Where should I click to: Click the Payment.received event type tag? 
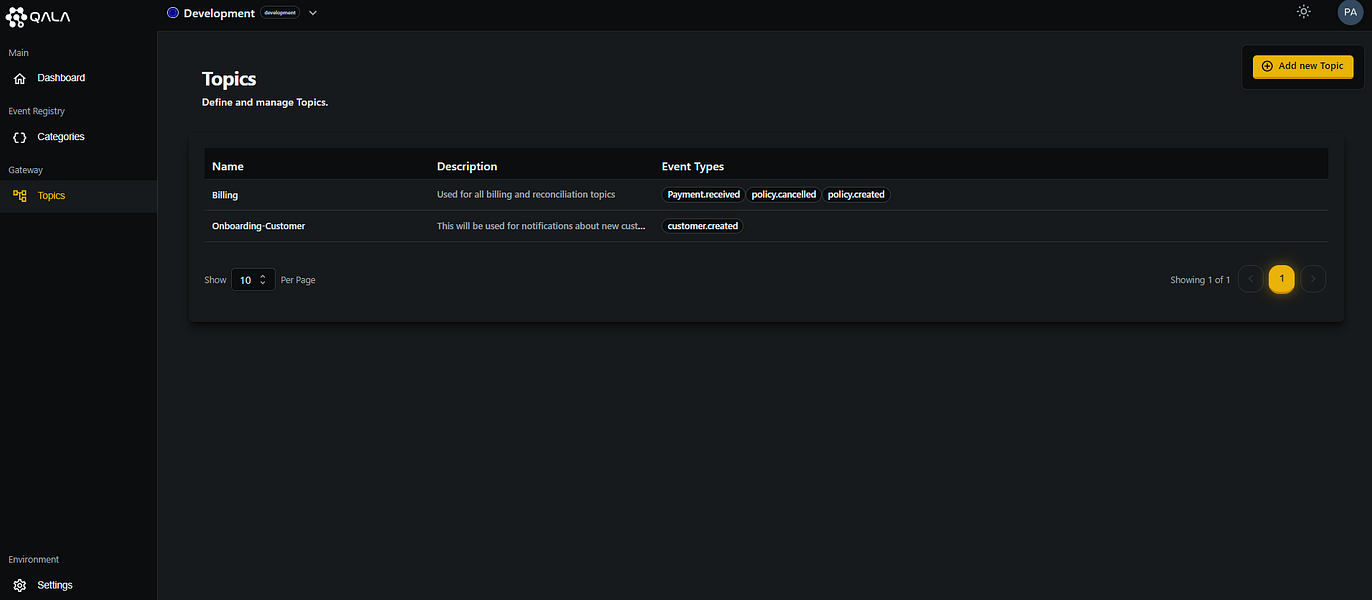click(703, 195)
